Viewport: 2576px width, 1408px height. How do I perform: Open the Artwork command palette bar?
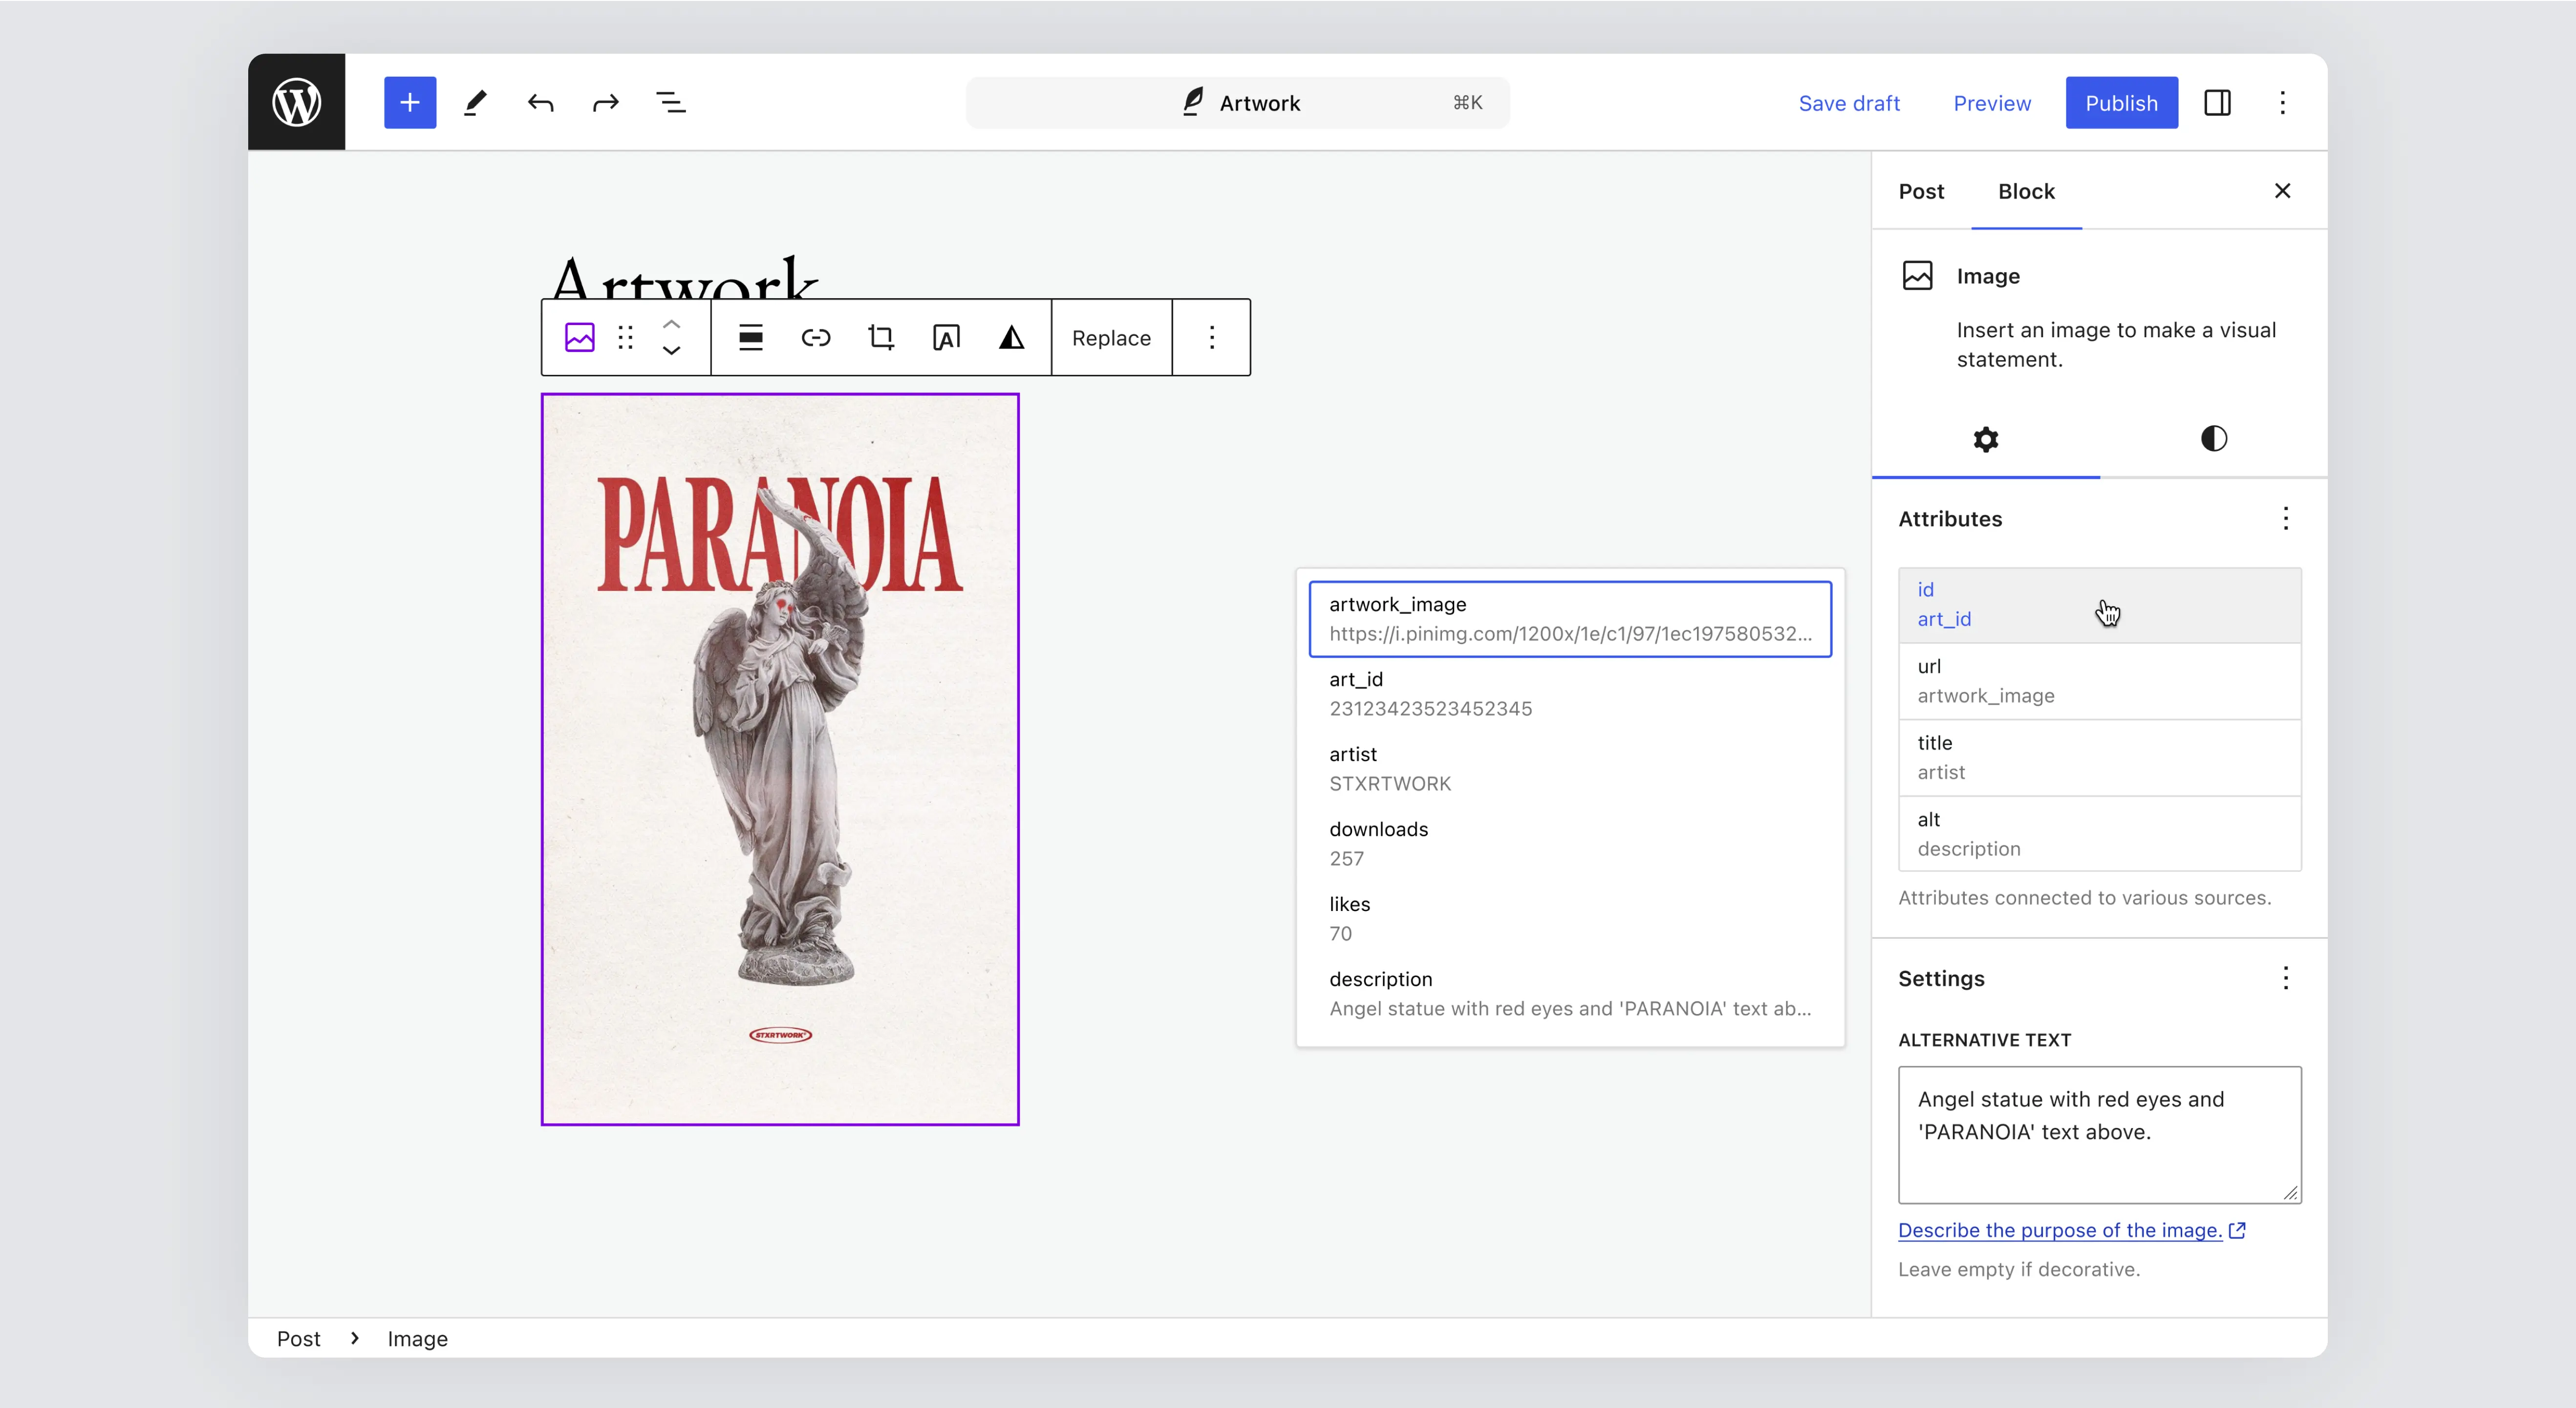1237,102
